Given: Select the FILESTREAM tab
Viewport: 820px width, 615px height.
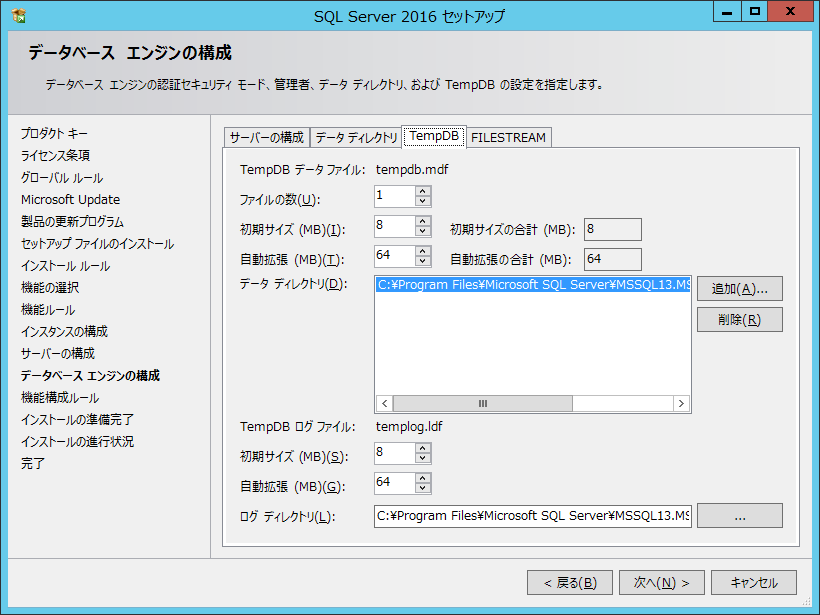Looking at the screenshot, I should [508, 138].
